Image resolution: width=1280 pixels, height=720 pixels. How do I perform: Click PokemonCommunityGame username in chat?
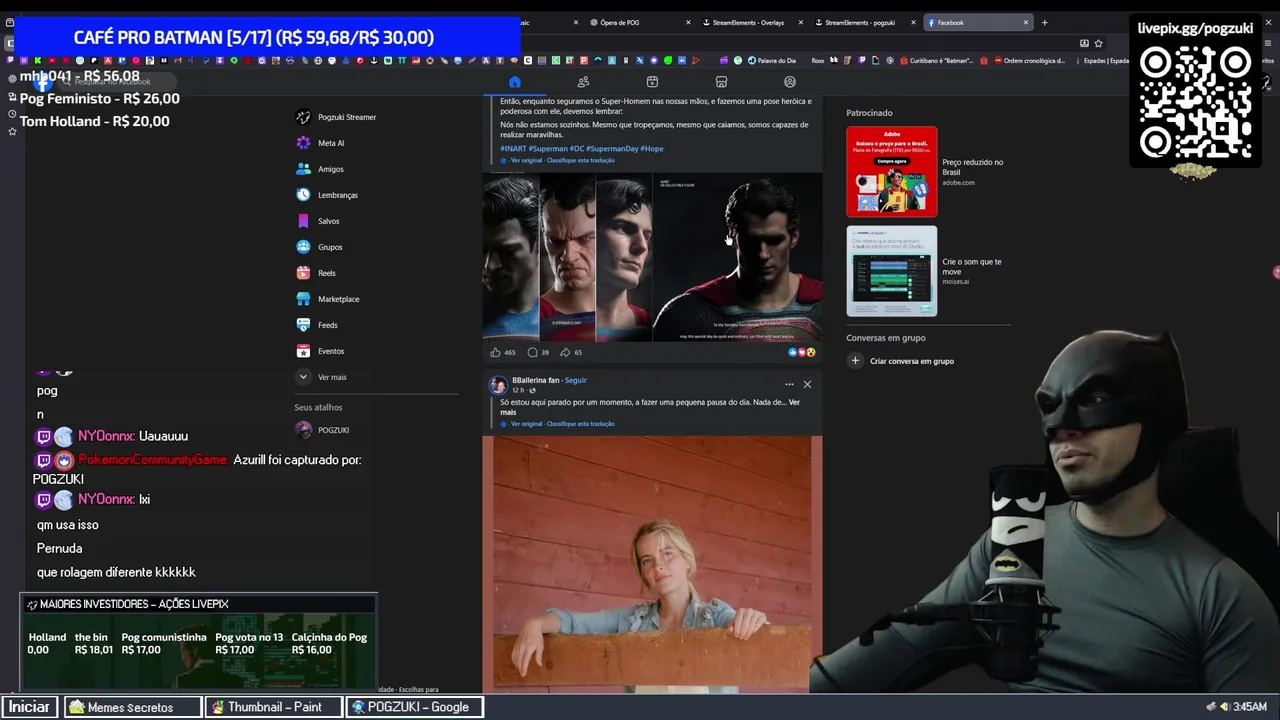tap(153, 460)
